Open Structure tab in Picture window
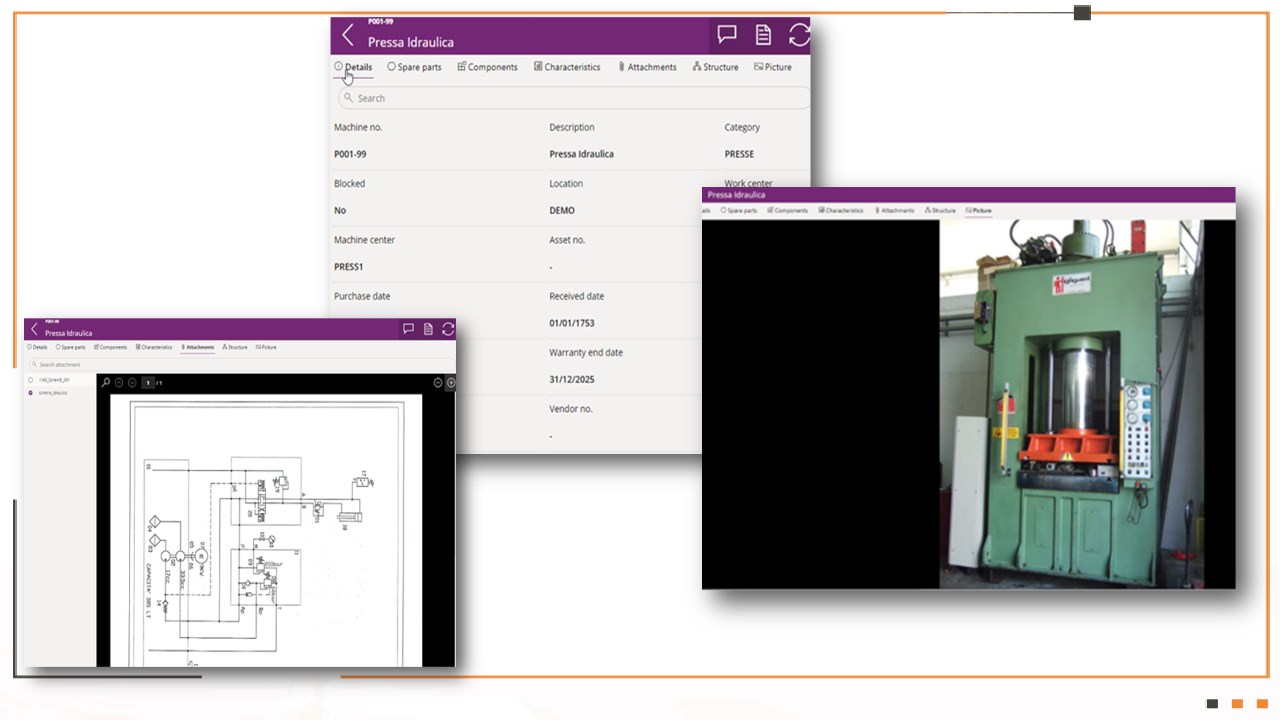 940,211
